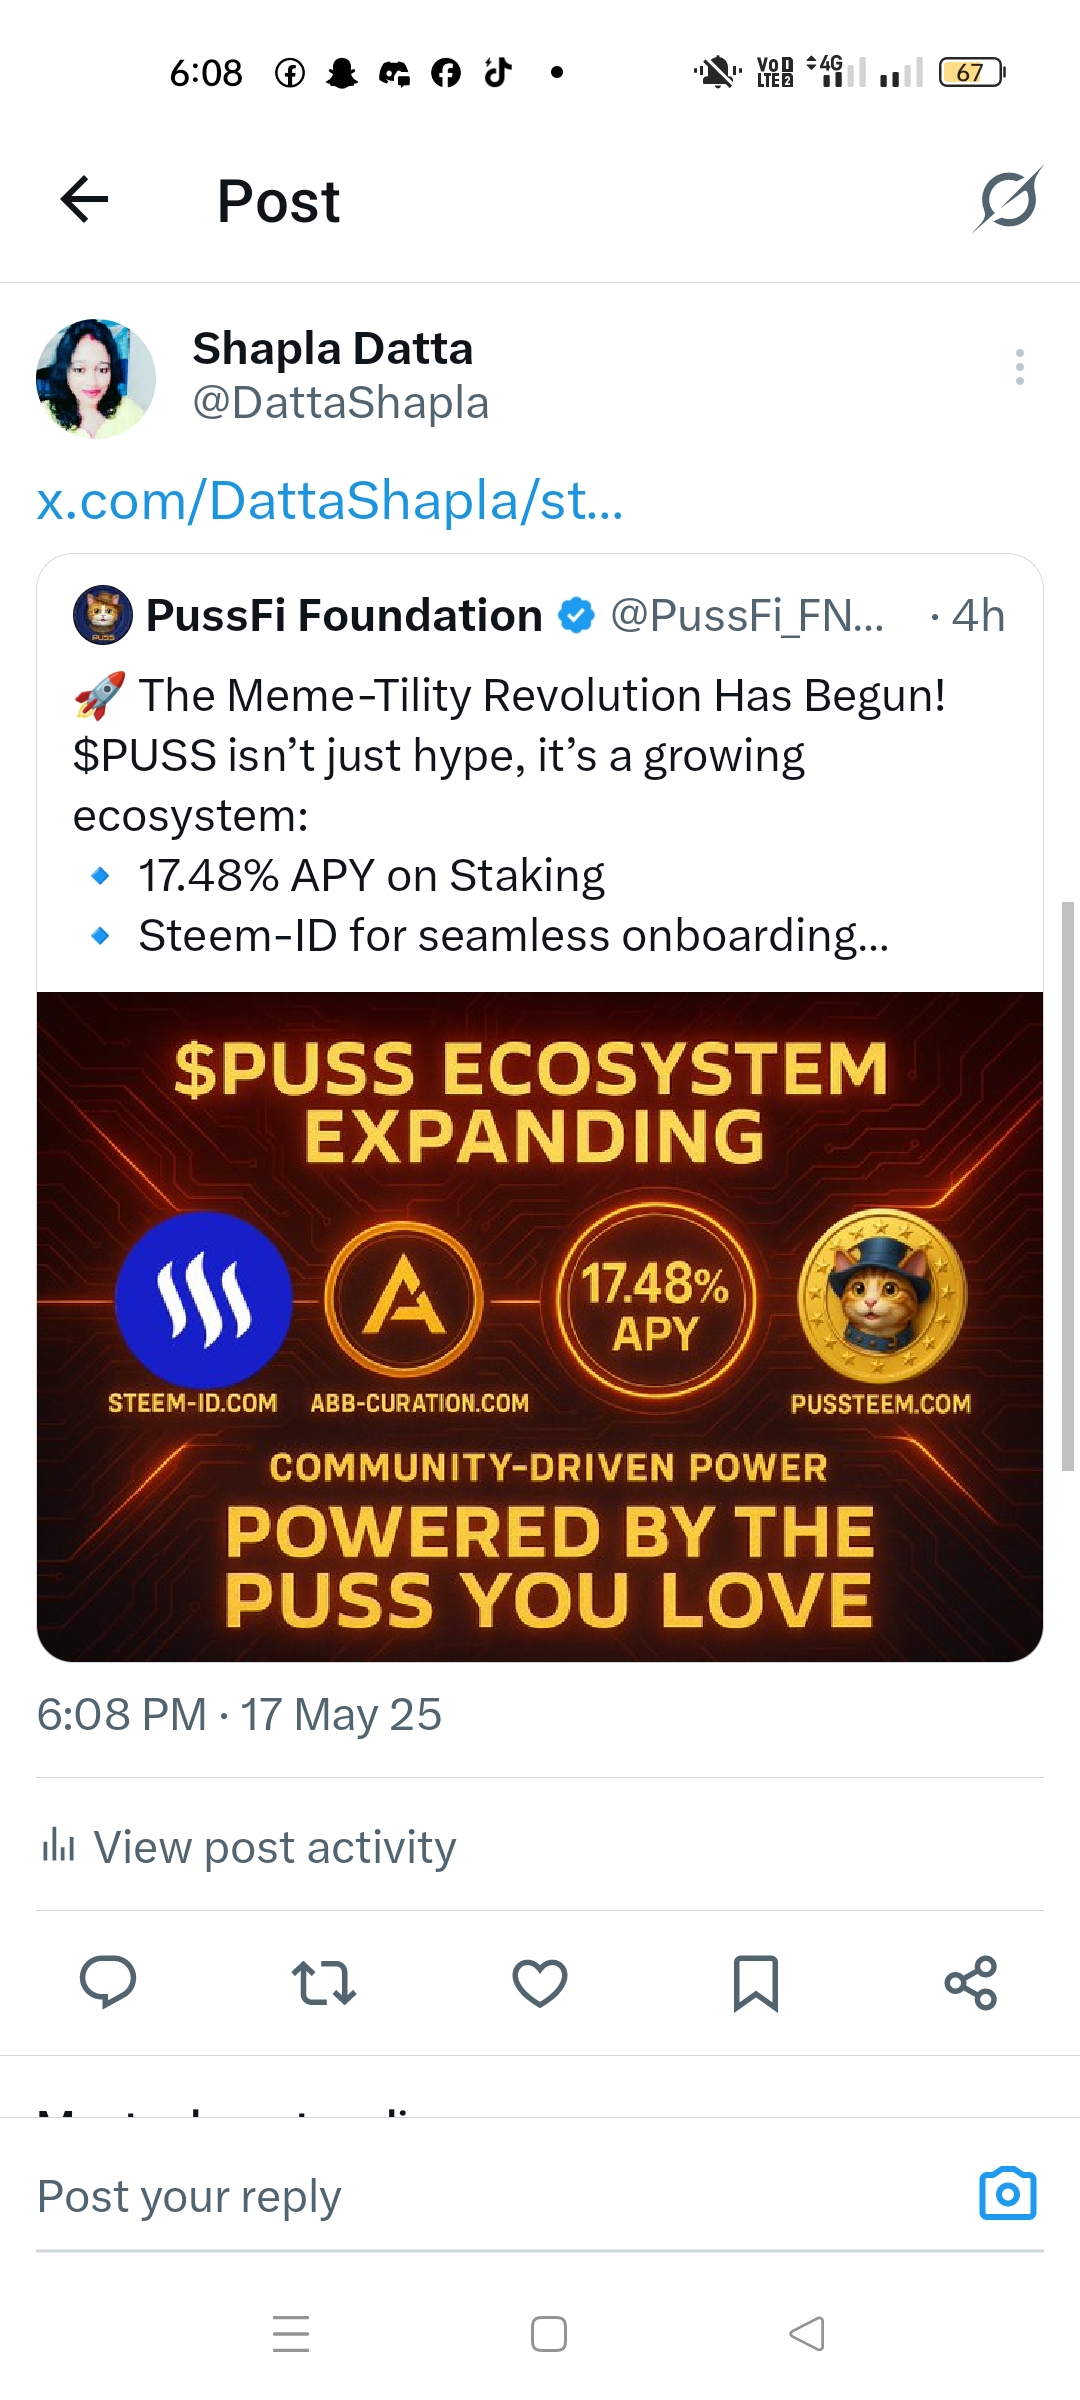Open camera icon in reply bar

[x=1007, y=2194]
